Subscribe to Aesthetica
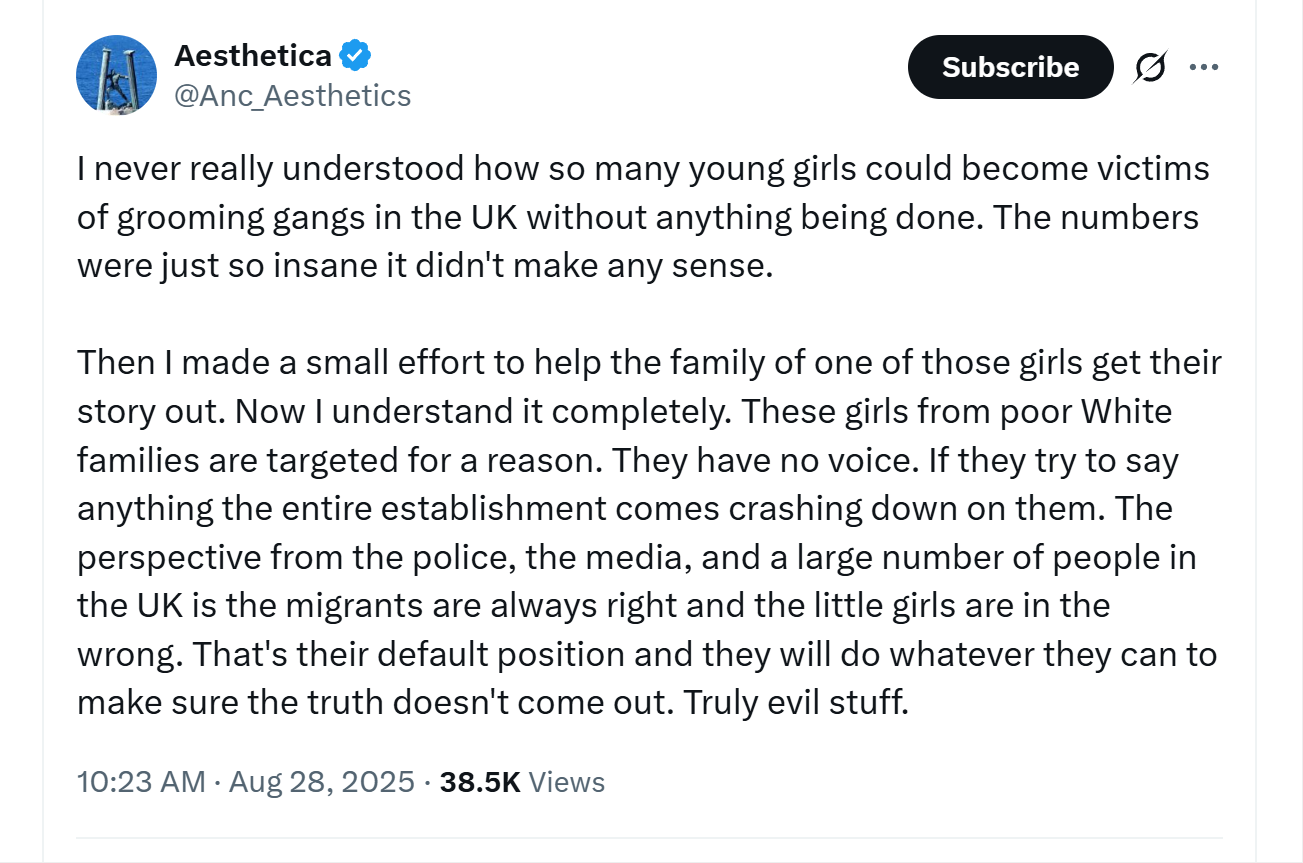1303x863 pixels. point(1010,67)
